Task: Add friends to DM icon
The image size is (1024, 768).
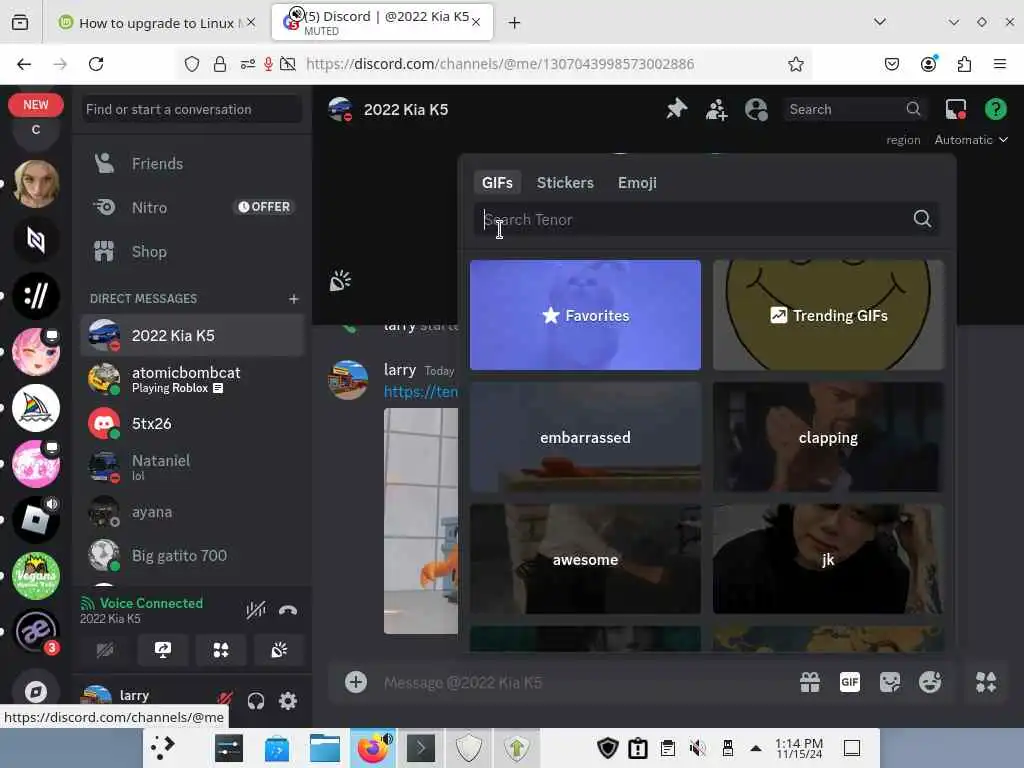Action: (x=716, y=109)
